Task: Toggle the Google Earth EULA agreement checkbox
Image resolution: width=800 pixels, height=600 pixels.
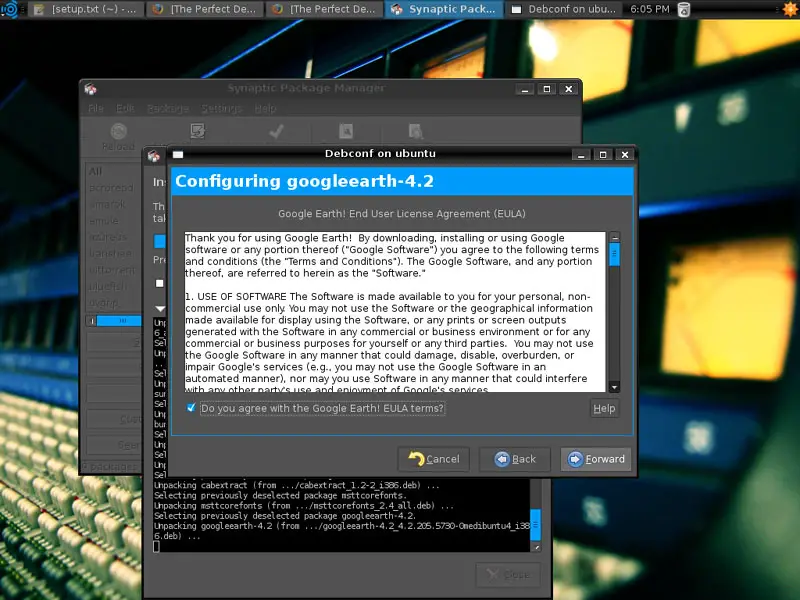Action: click(191, 408)
